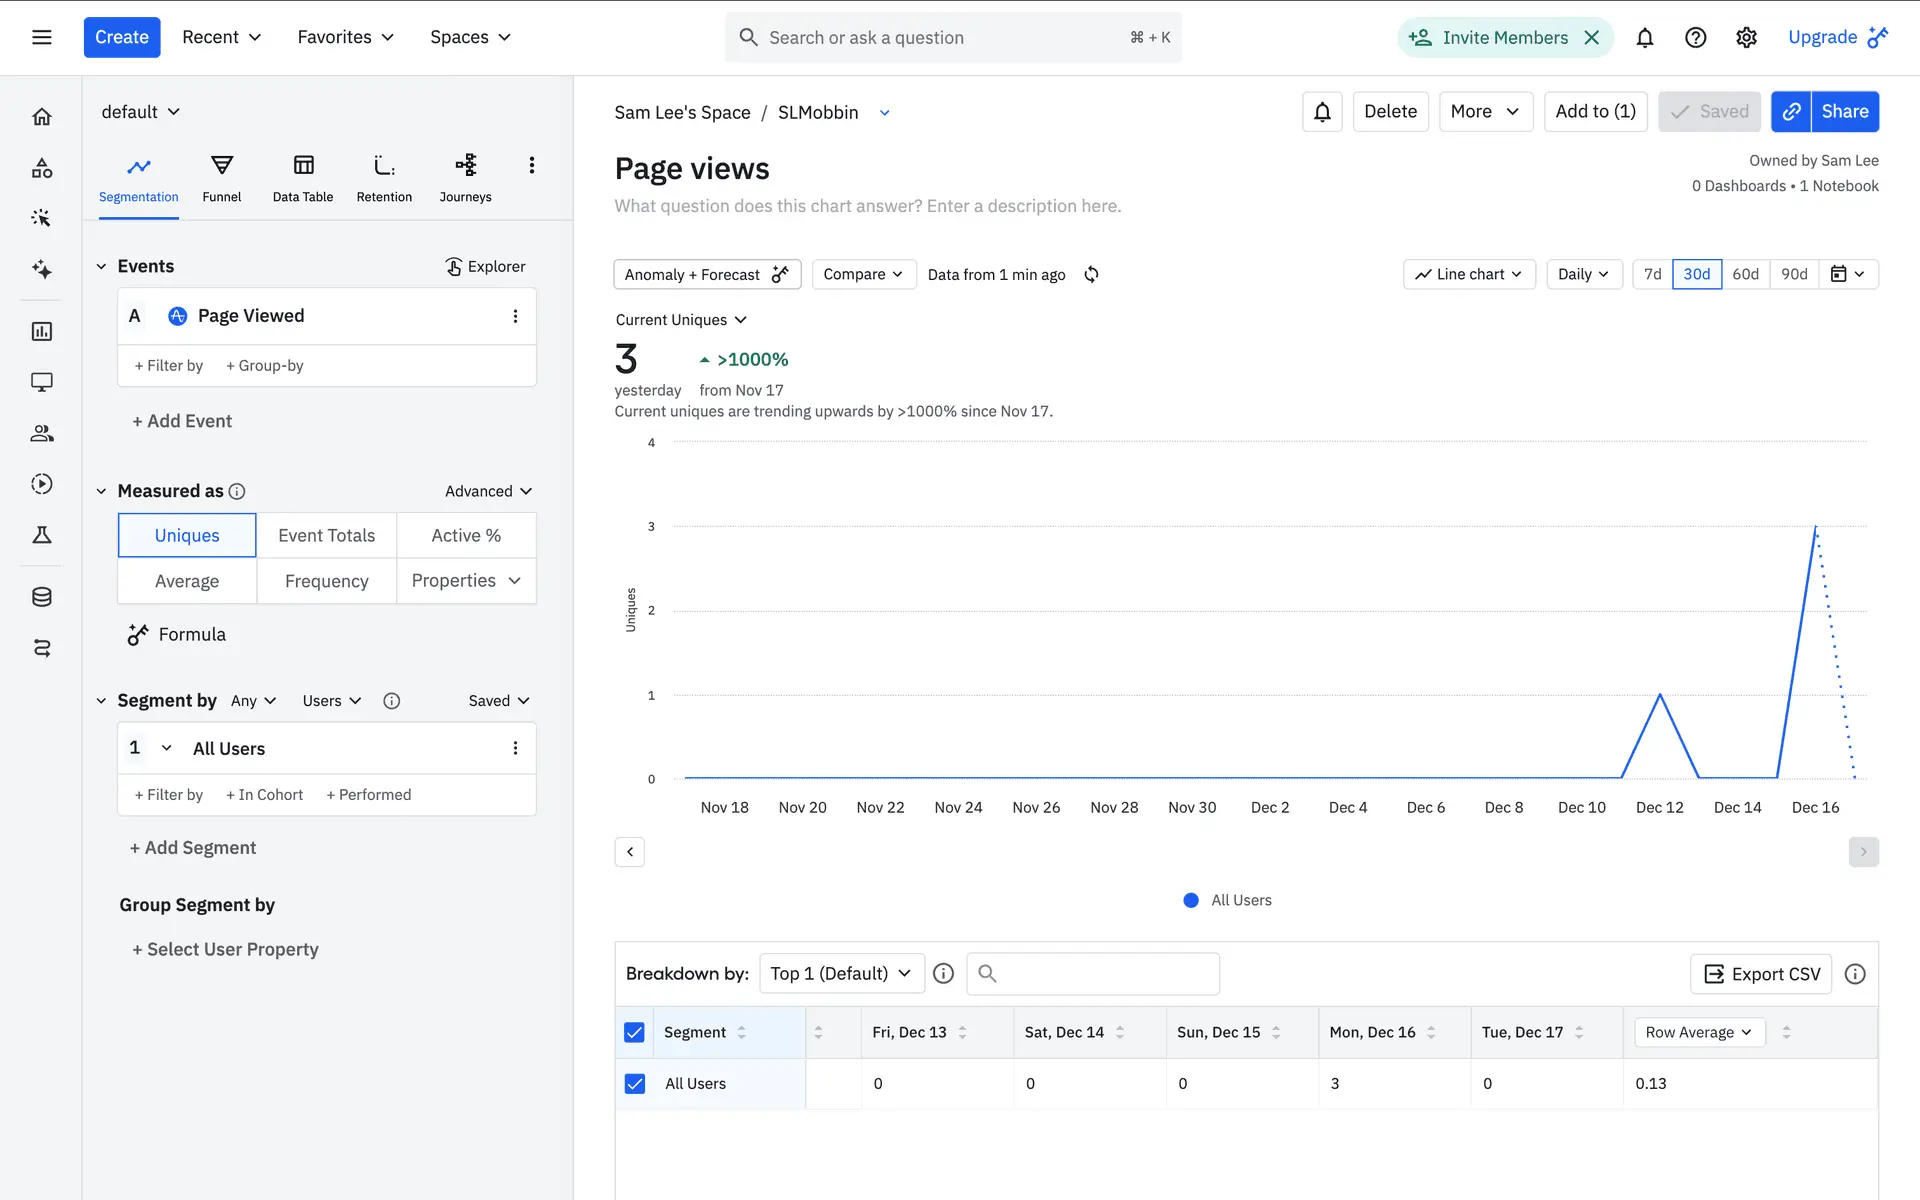Expand the Line chart dropdown

(x=1468, y=274)
